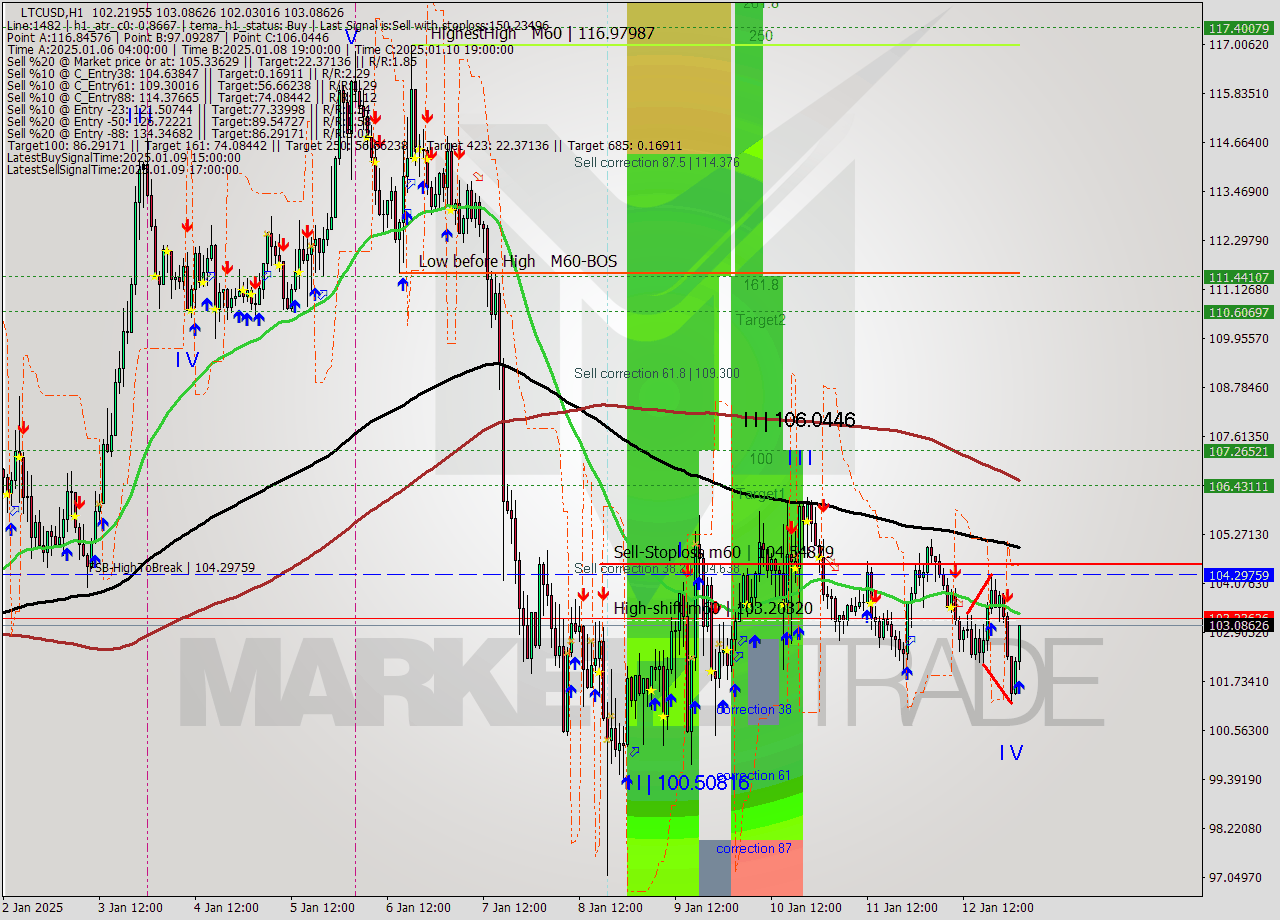Select 'Sell correction 87.5 | 114.376' text

pos(657,162)
